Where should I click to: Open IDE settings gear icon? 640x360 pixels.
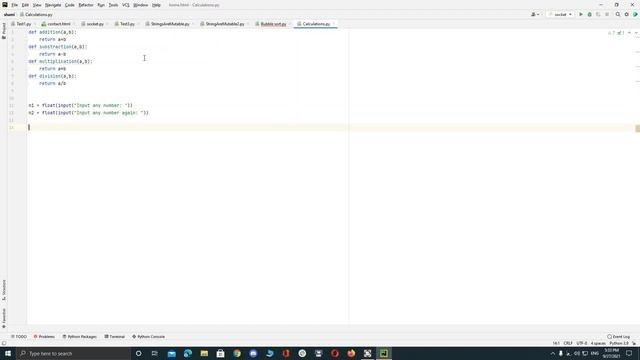pos(627,14)
